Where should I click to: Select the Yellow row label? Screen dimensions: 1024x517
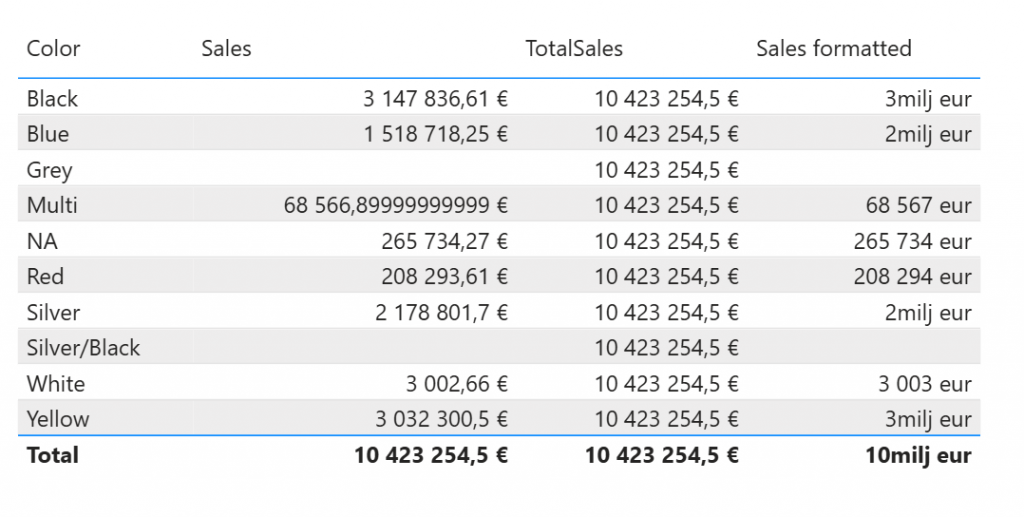(58, 419)
